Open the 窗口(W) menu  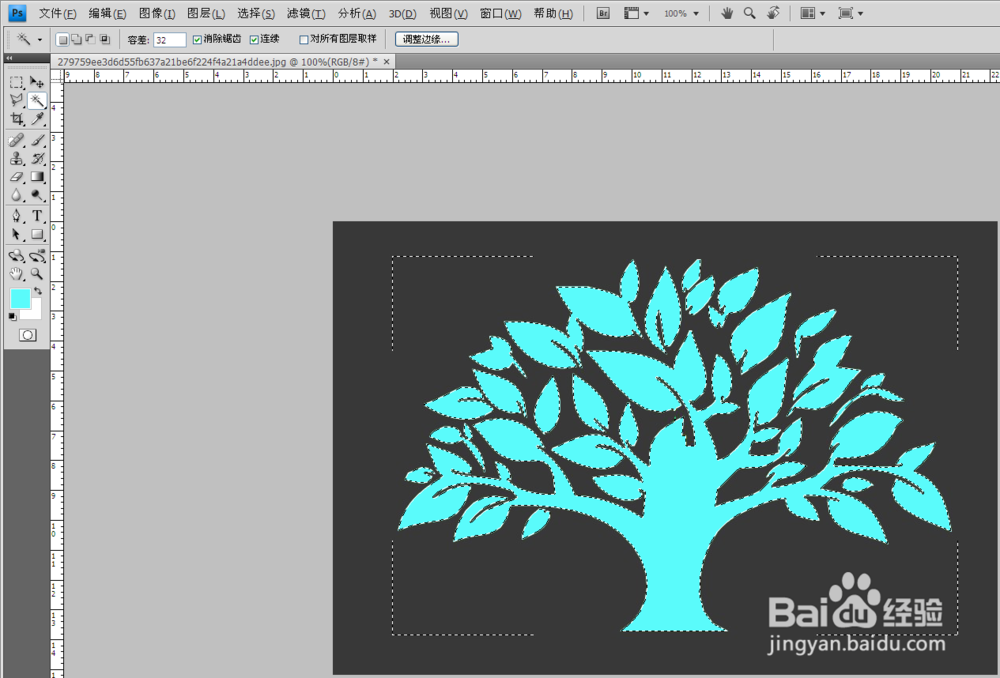click(x=501, y=13)
